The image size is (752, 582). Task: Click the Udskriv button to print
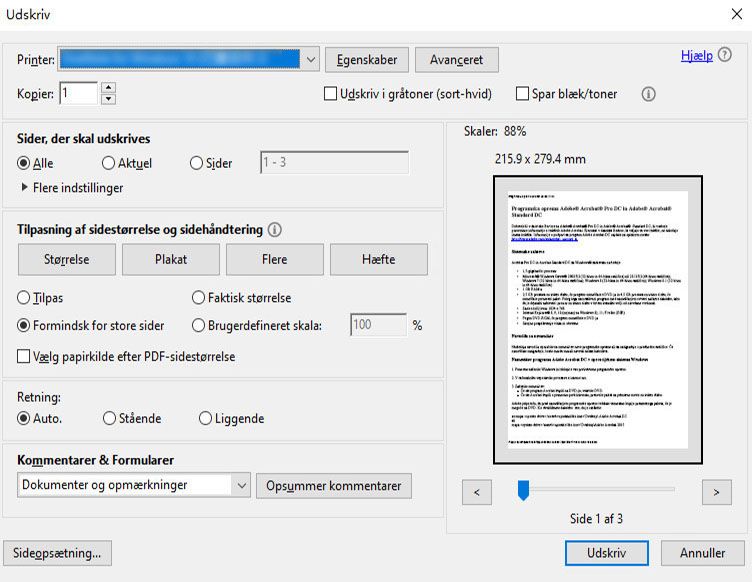point(607,553)
